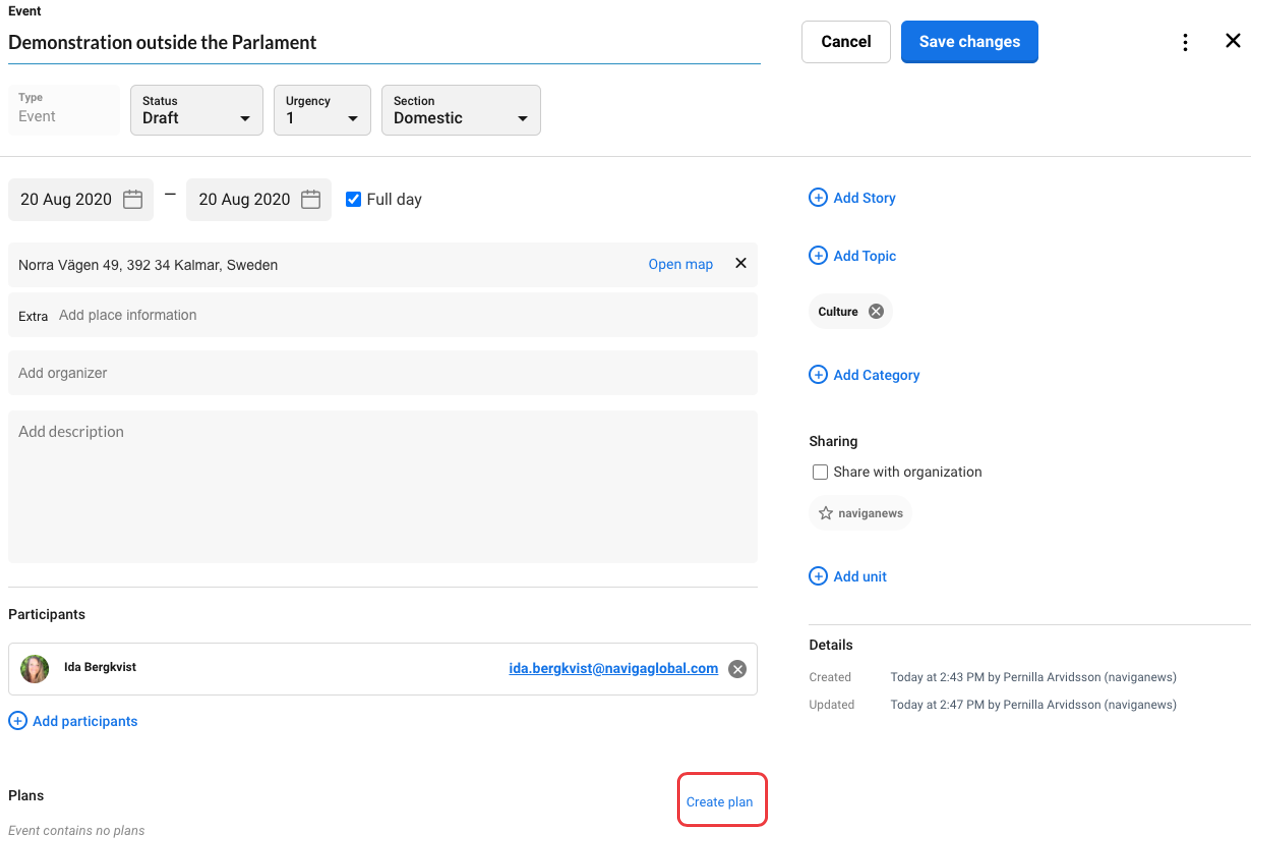1263x866 pixels.
Task: Click the event title field
Action: coord(300,42)
